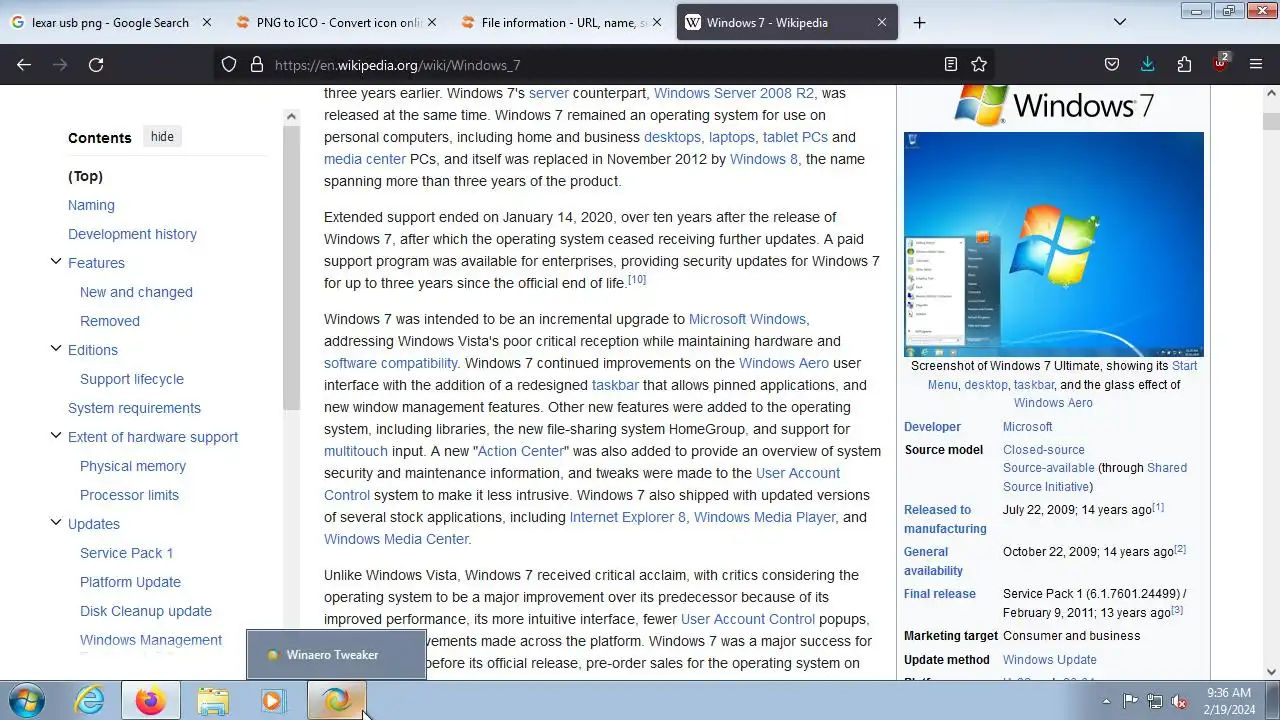Click the Winaero Tweaker taskbar icon
The height and width of the screenshot is (720, 1280).
pos(336,701)
